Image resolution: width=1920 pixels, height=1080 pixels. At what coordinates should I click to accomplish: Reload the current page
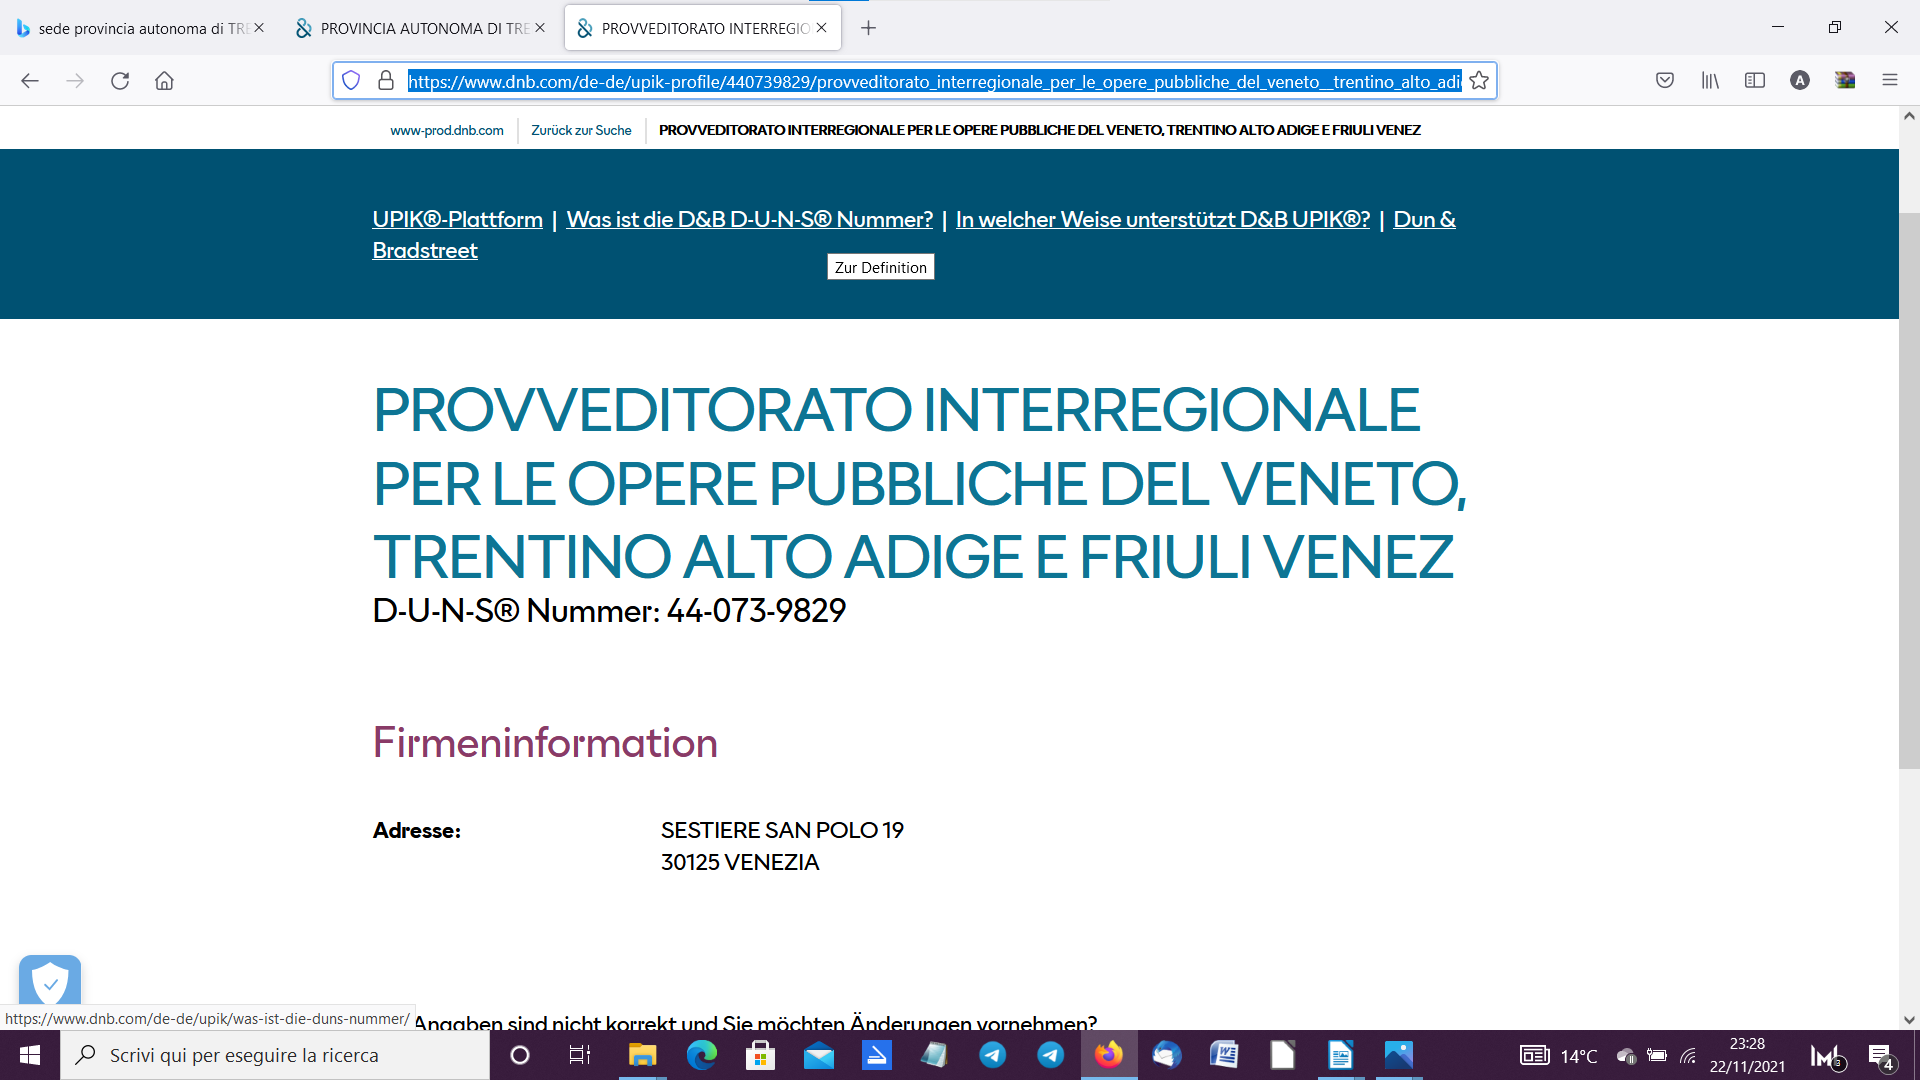point(120,81)
